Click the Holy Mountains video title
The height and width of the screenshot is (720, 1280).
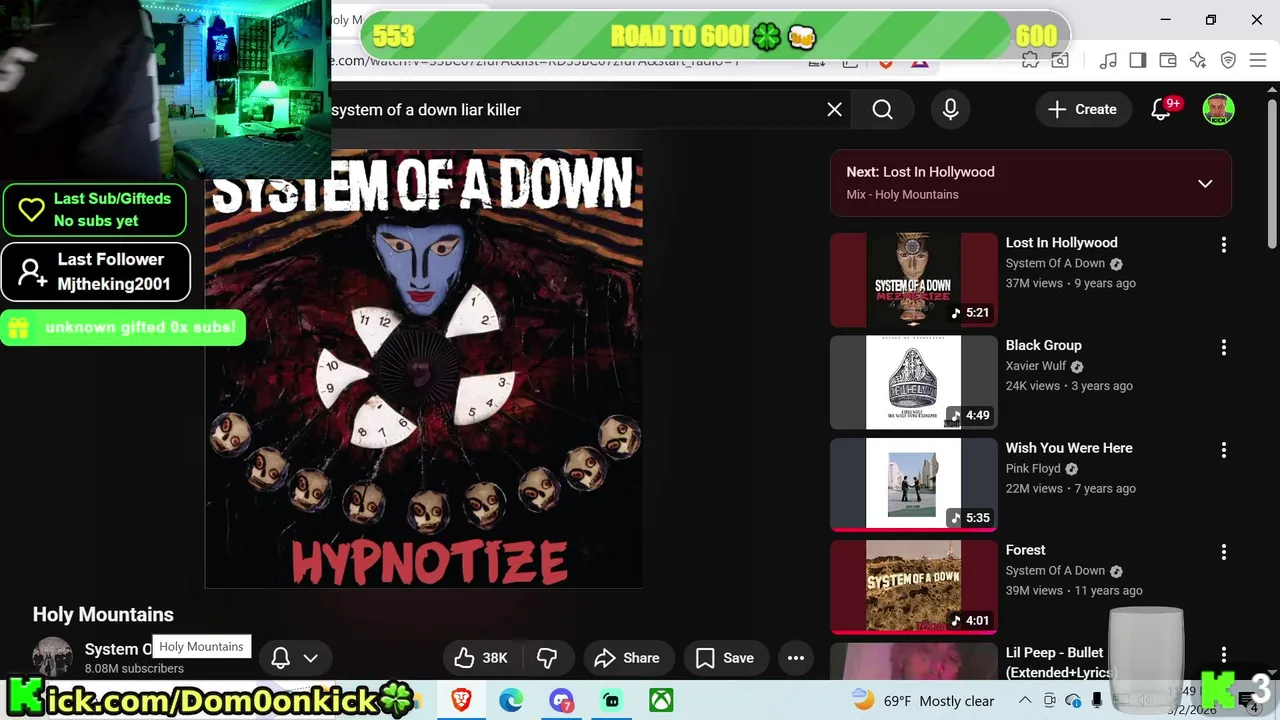click(x=103, y=615)
